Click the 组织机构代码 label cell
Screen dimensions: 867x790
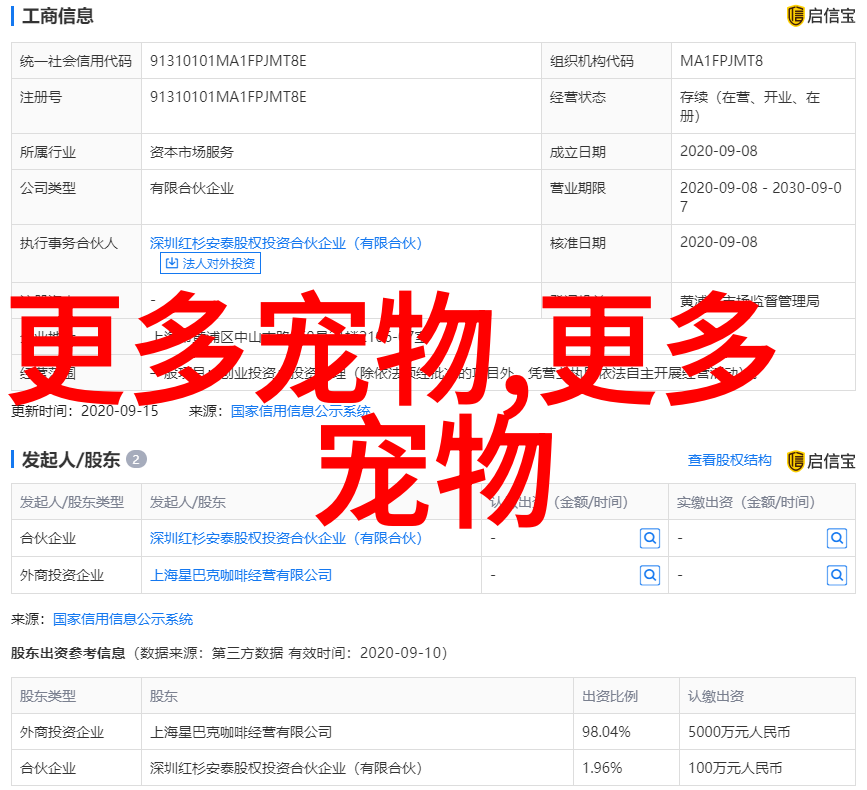click(x=606, y=61)
